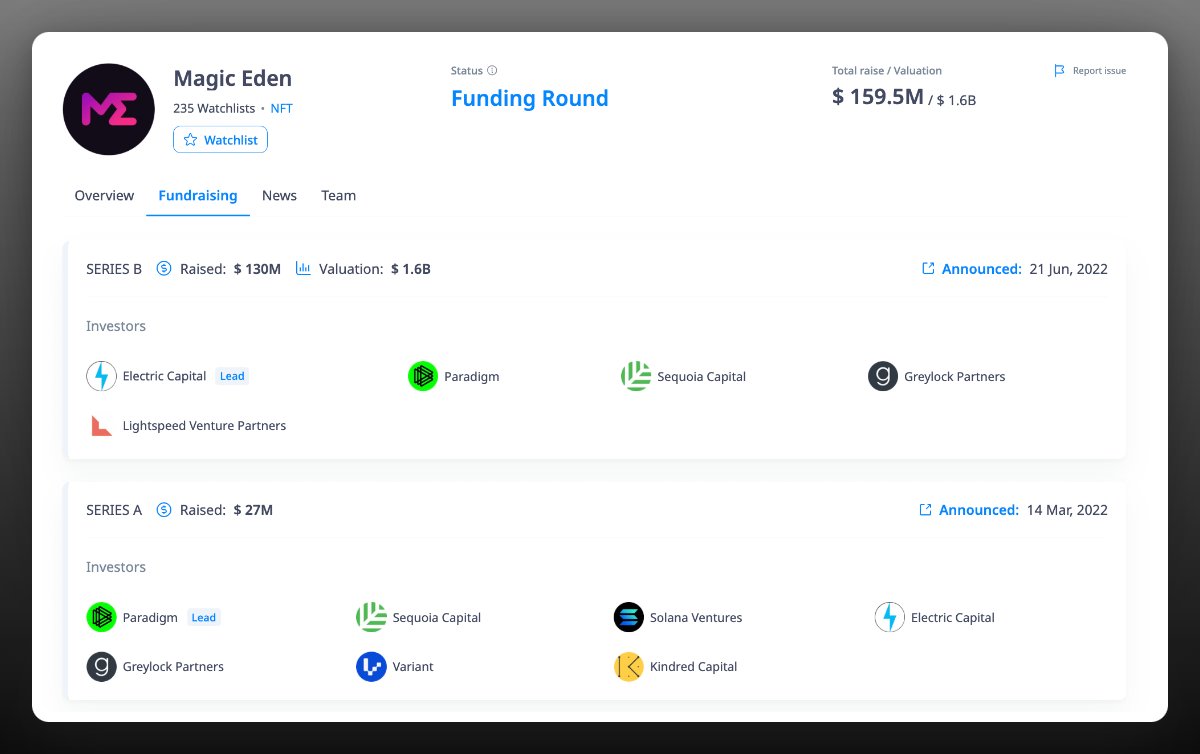1200x754 pixels.
Task: Click the 14 Mar, 2022 date
Action: click(x=1067, y=510)
